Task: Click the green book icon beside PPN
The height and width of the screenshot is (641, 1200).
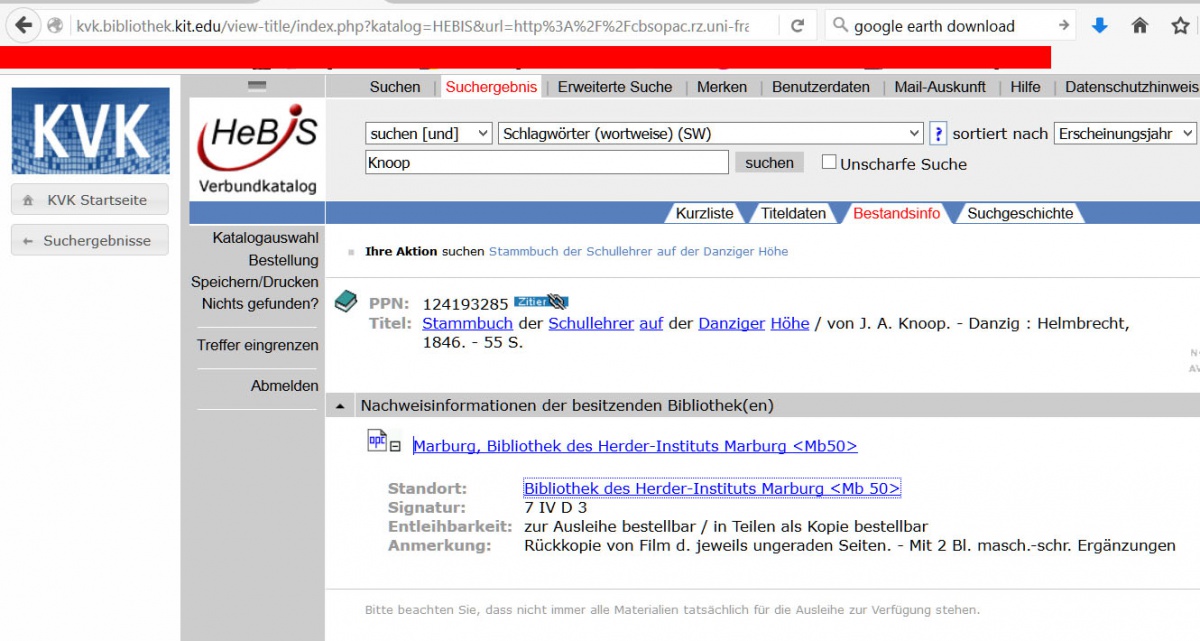Action: click(345, 301)
